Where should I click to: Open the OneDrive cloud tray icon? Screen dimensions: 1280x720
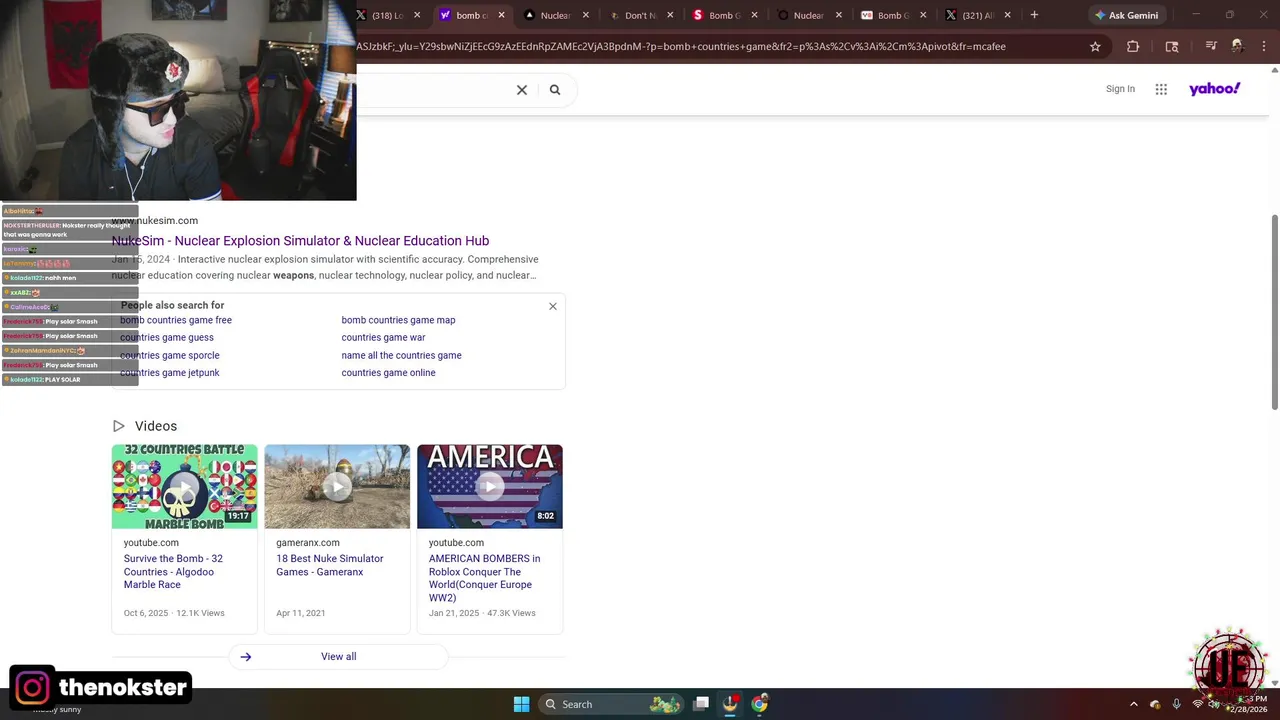pyautogui.click(x=1155, y=704)
